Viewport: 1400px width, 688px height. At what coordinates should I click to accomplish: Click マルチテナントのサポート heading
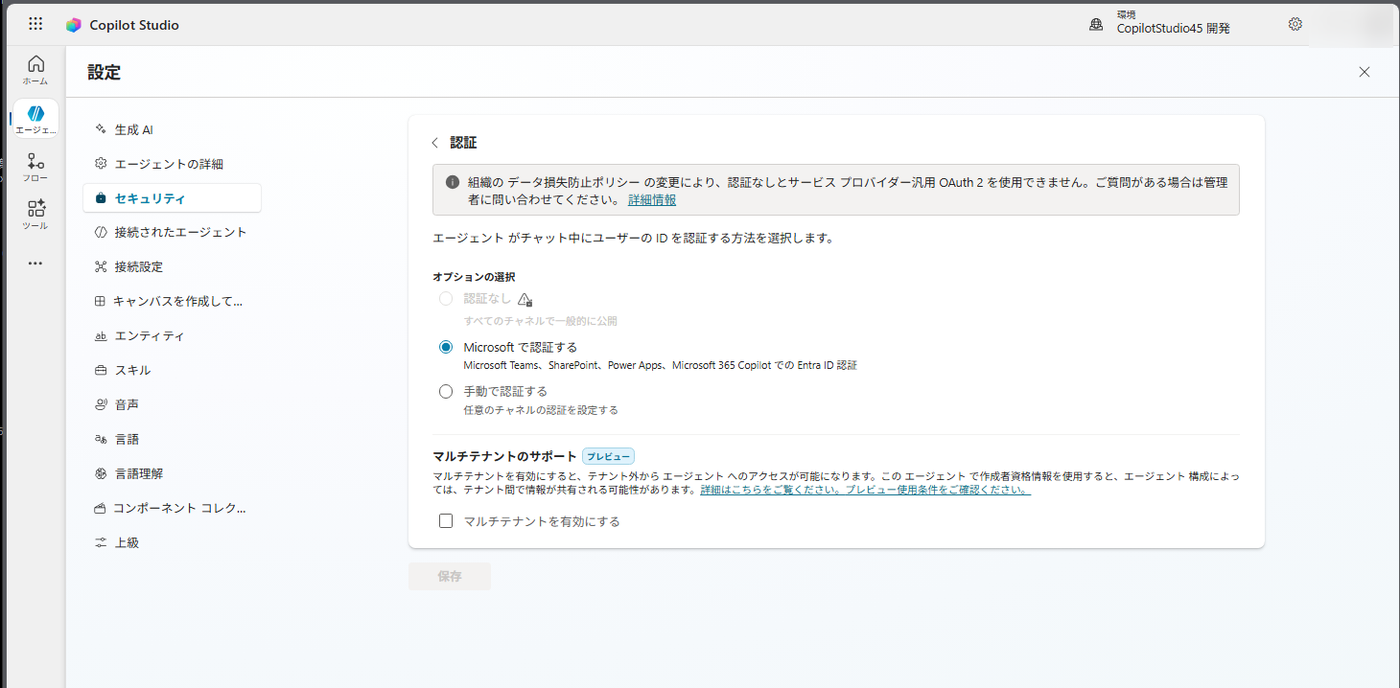[505, 456]
